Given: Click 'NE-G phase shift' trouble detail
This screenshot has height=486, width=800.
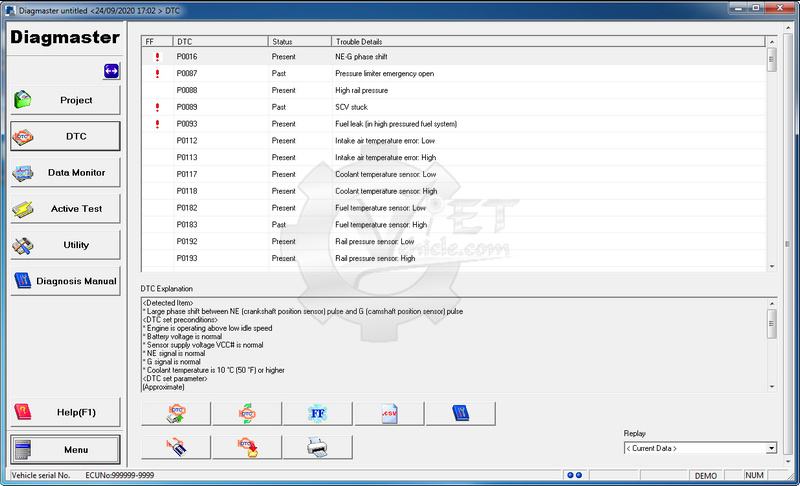Looking at the screenshot, I should (361, 57).
